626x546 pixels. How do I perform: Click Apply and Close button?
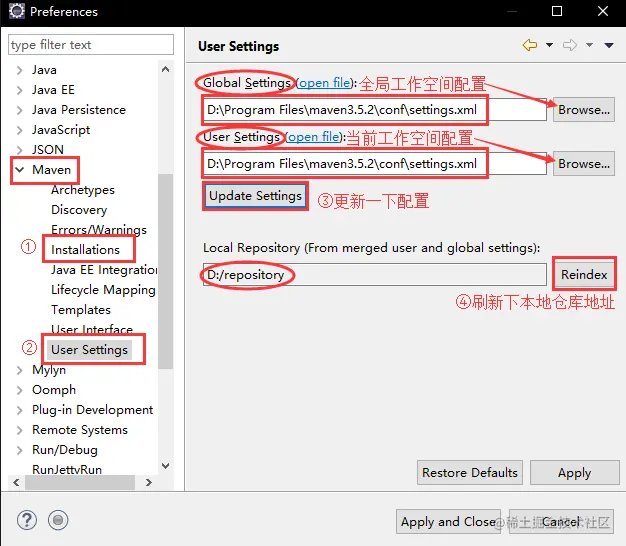448,522
